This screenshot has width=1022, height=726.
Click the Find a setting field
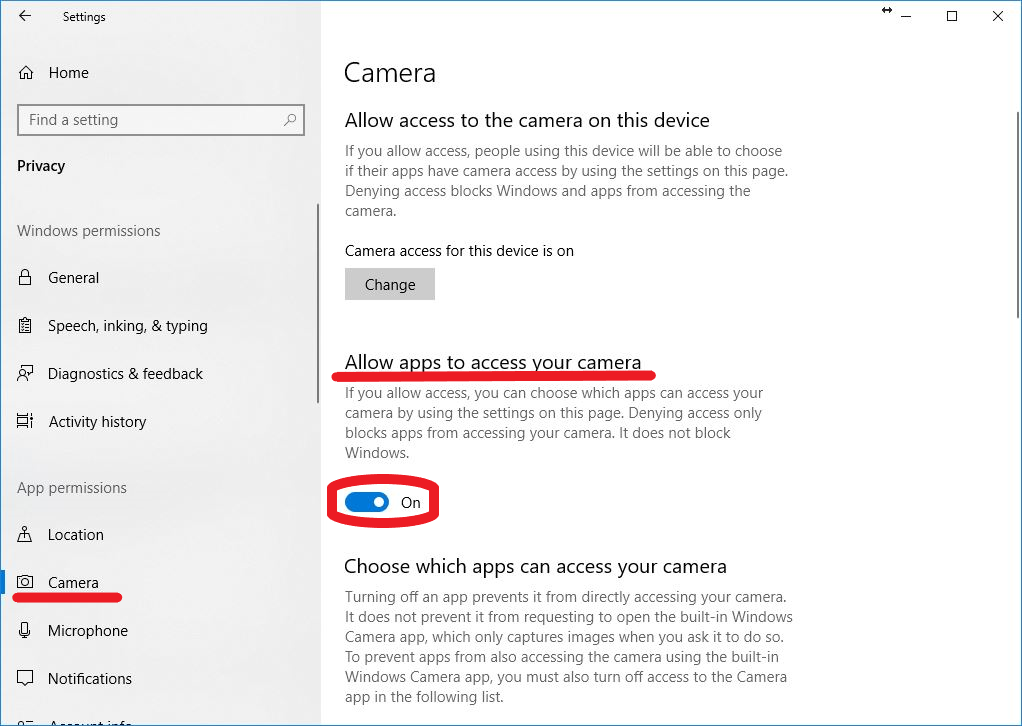pyautogui.click(x=150, y=120)
